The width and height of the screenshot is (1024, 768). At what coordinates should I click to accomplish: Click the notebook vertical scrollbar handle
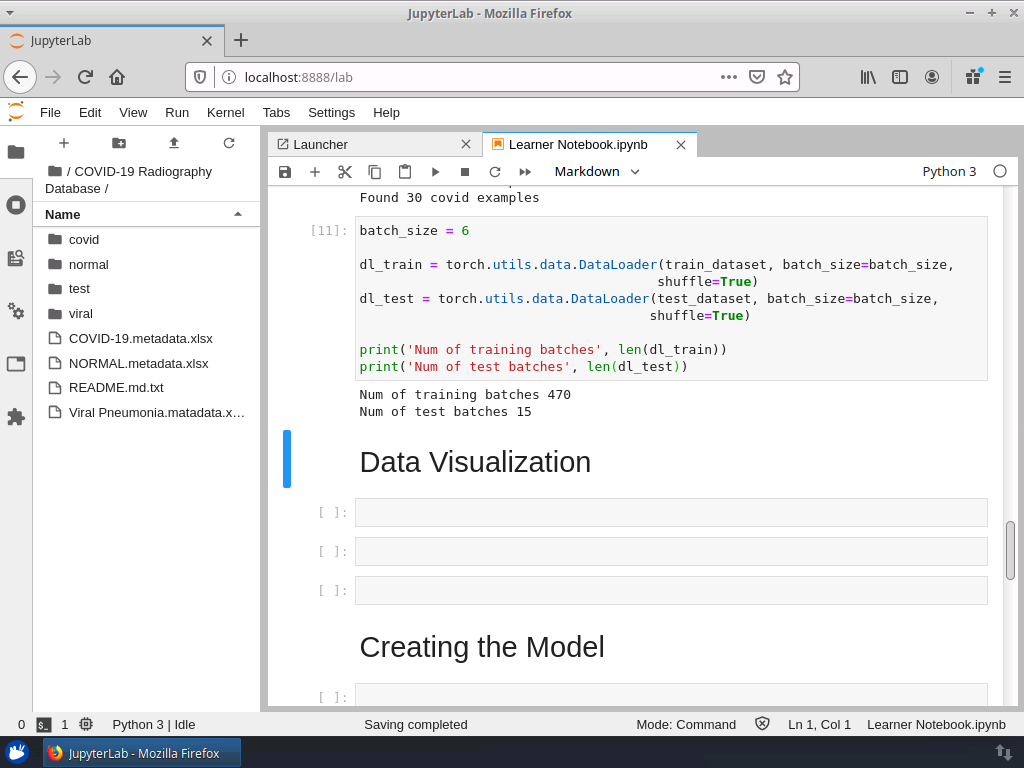coord(1010,550)
